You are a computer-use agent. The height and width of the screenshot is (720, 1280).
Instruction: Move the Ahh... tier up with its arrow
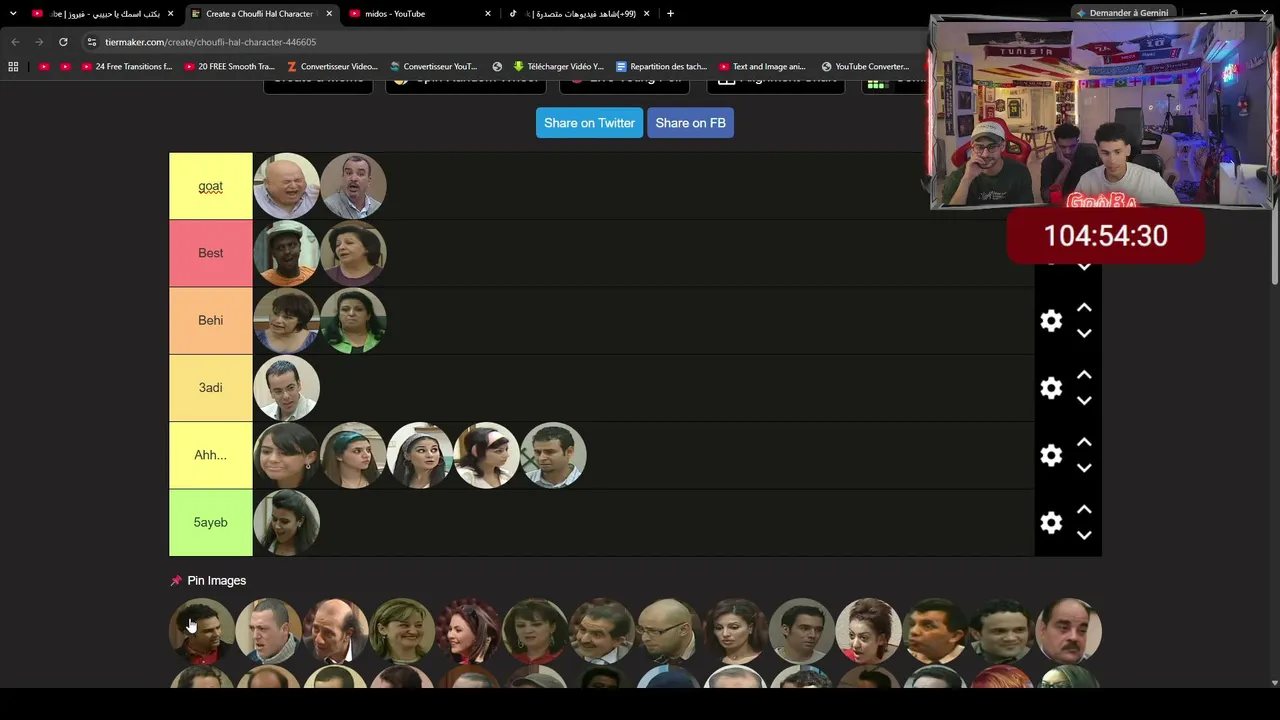[1084, 442]
